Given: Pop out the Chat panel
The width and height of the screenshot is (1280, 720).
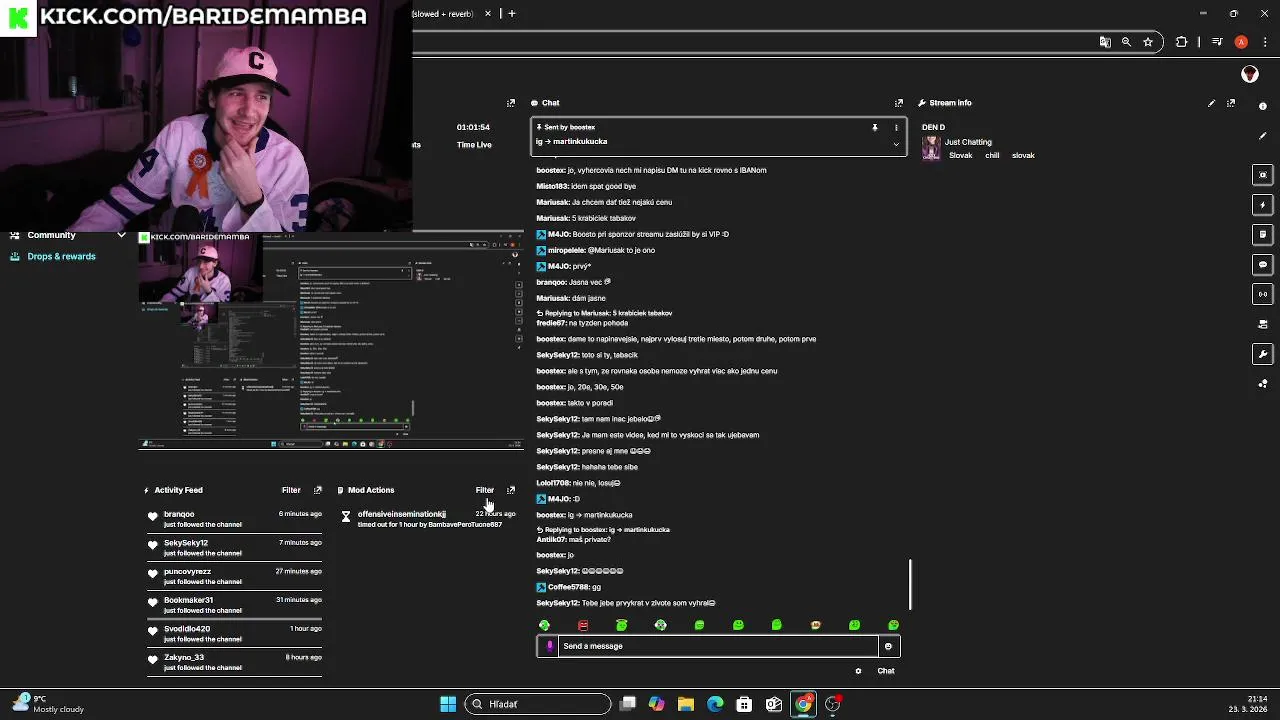Looking at the screenshot, I should coord(898,103).
